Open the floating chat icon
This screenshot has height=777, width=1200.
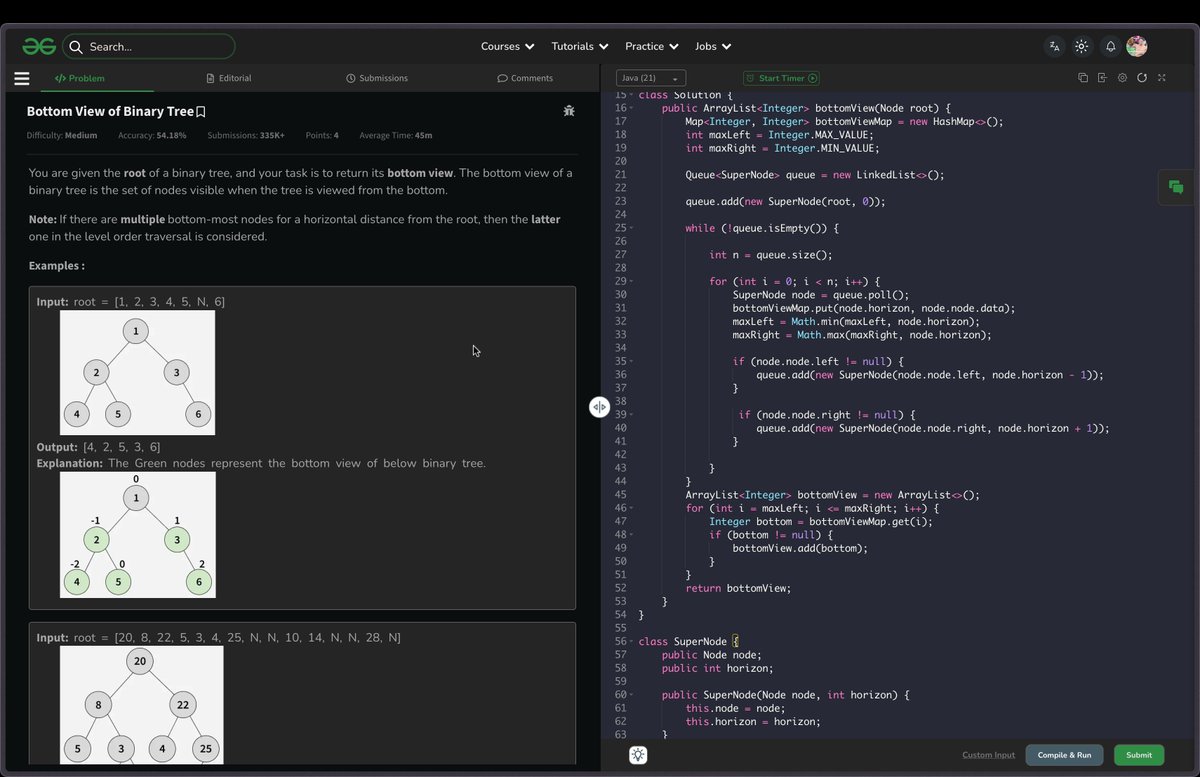[x=1176, y=187]
